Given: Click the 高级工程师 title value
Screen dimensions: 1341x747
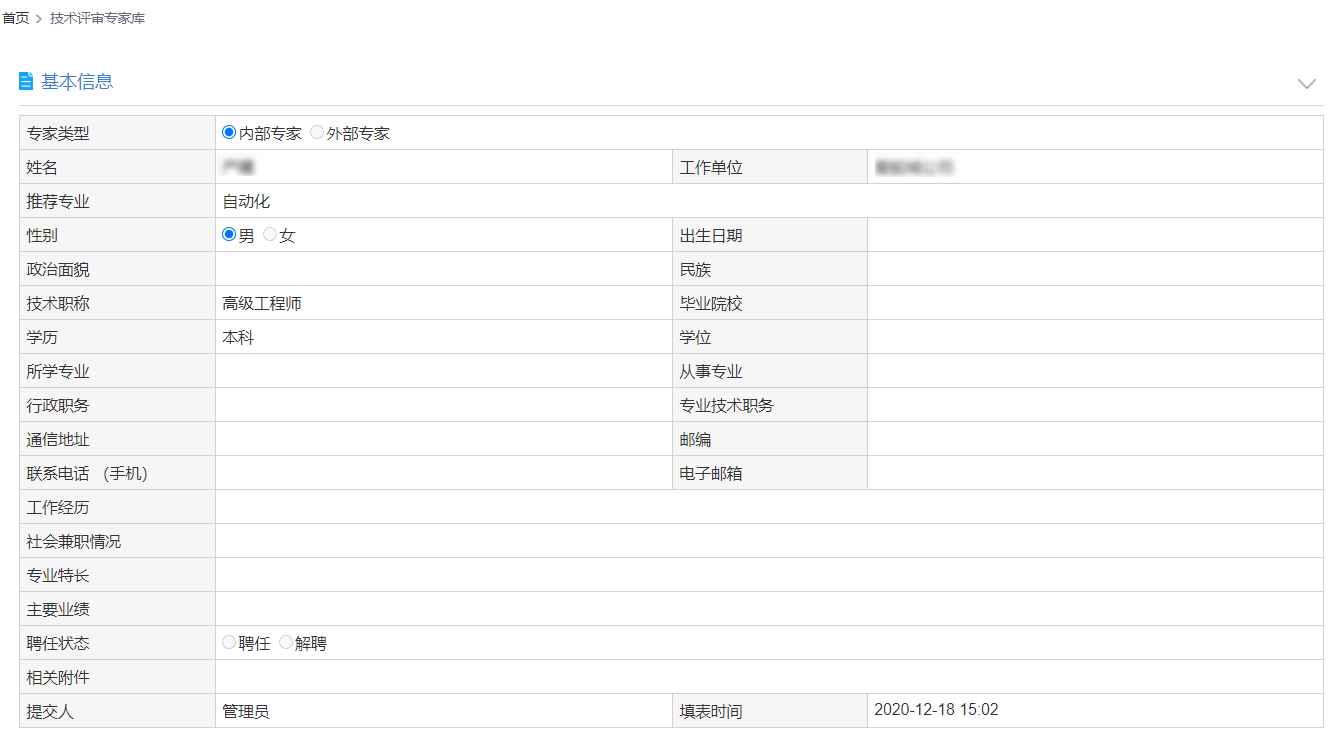Looking at the screenshot, I should tap(262, 303).
